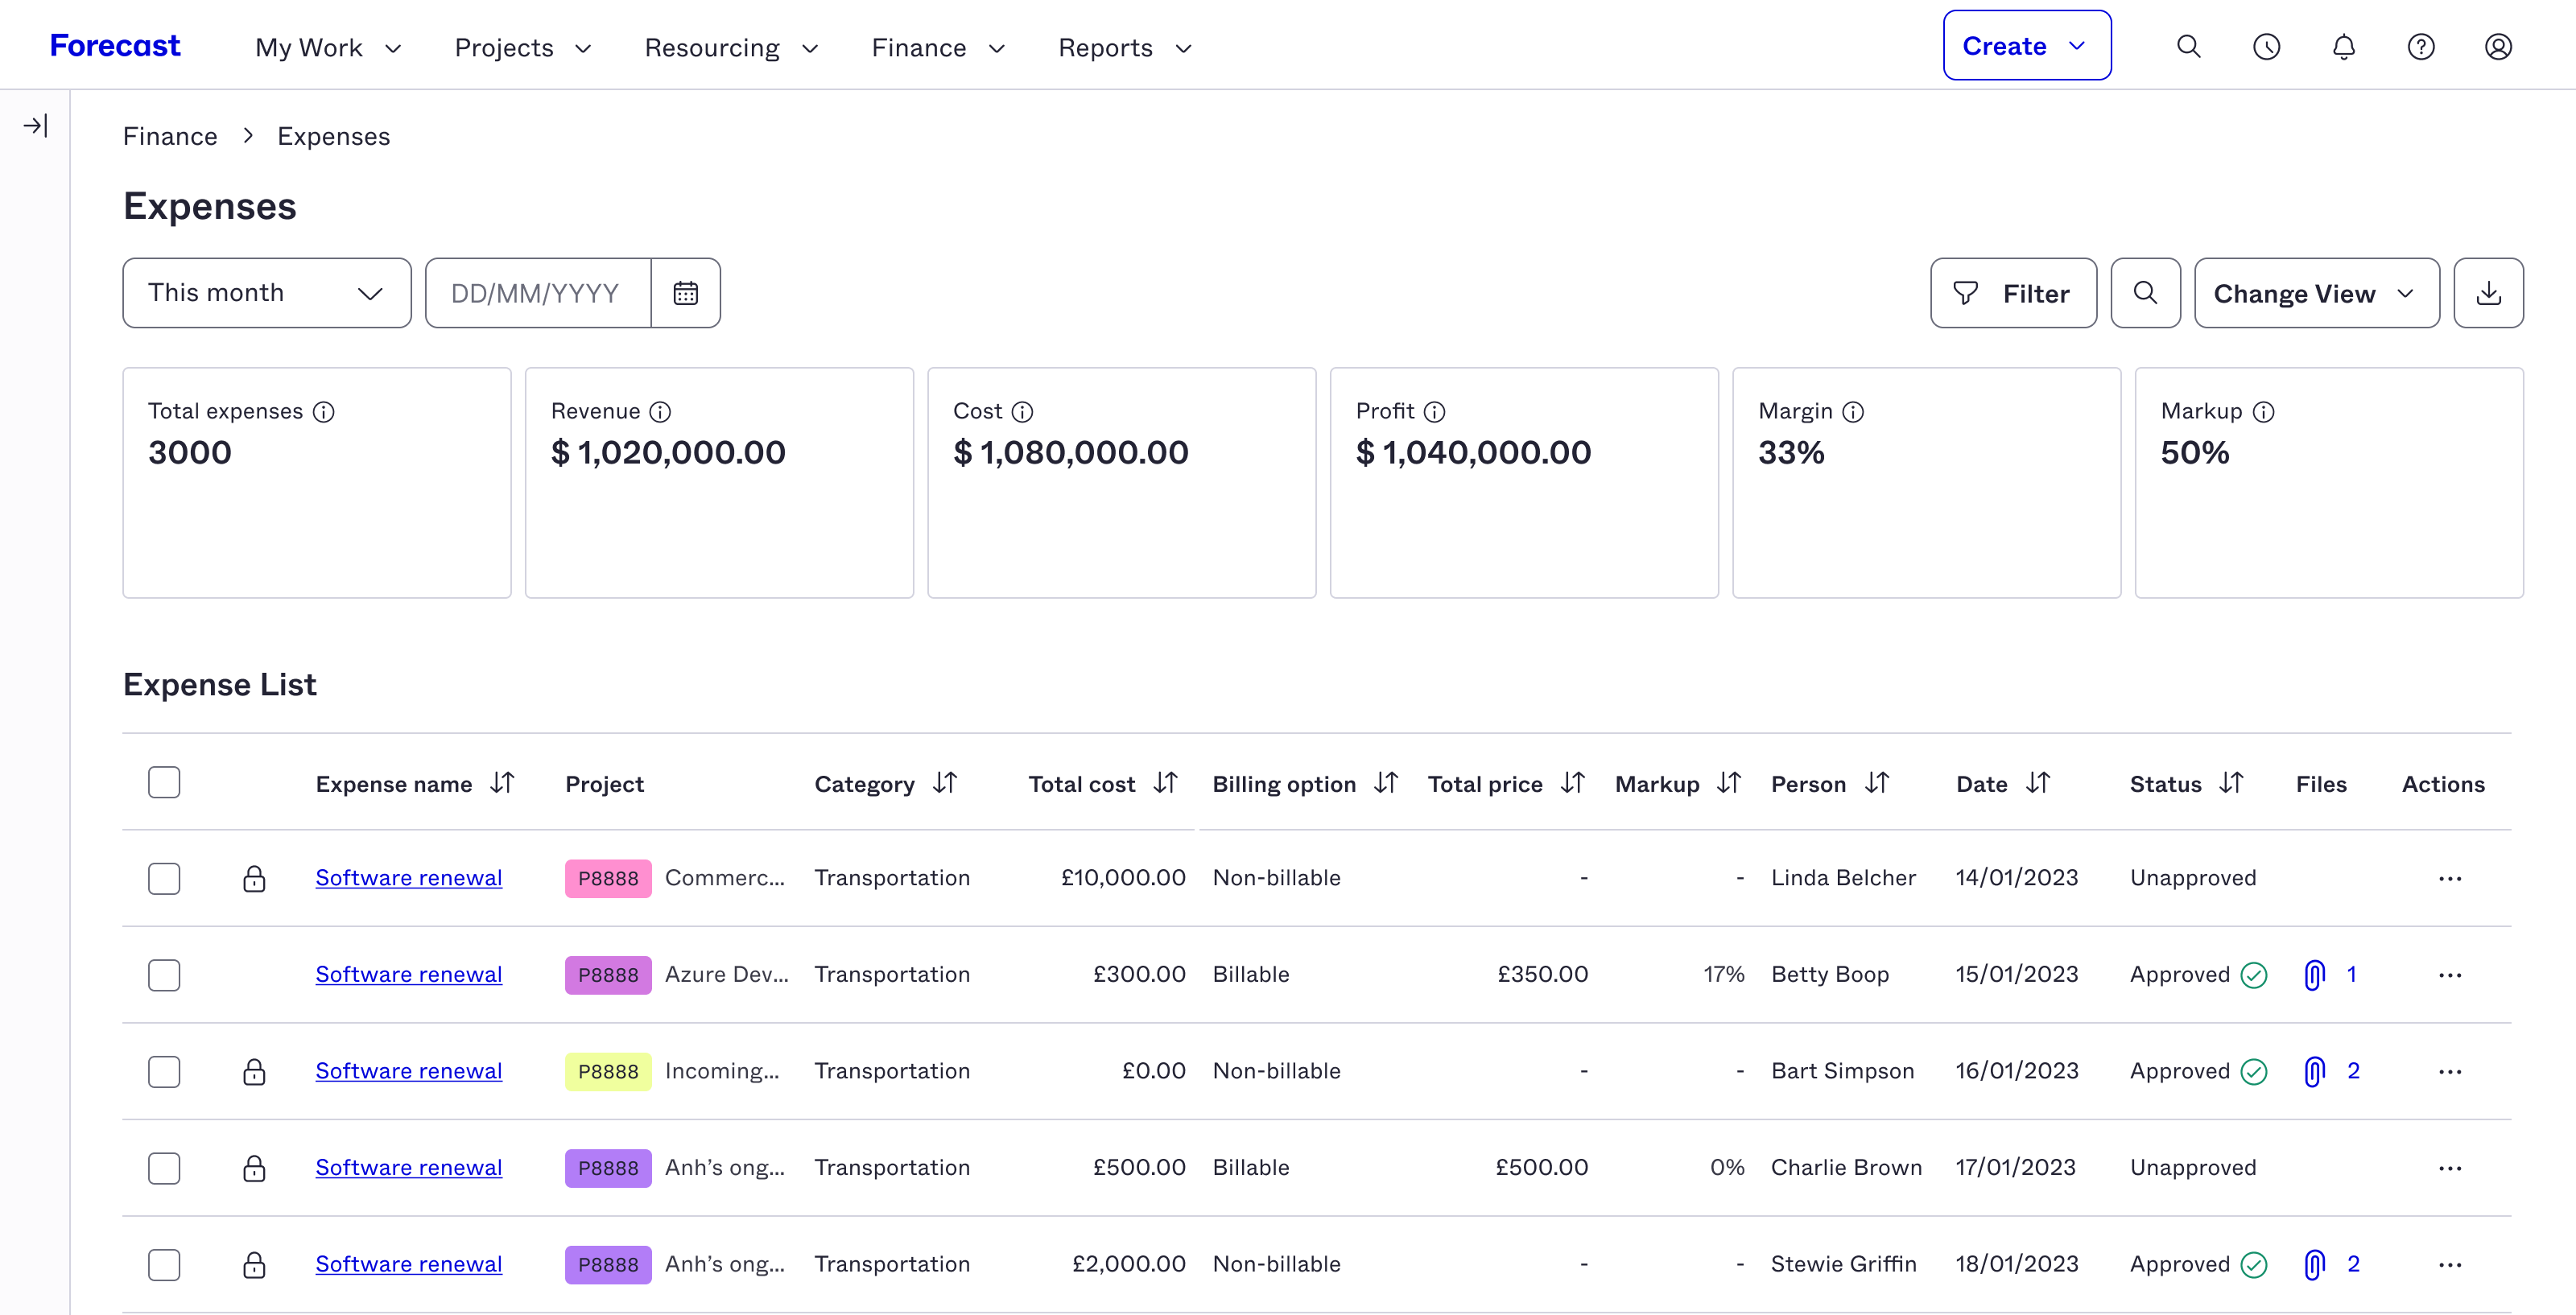The image size is (2576, 1315).
Task: Click the Filter button
Action: [2013, 292]
